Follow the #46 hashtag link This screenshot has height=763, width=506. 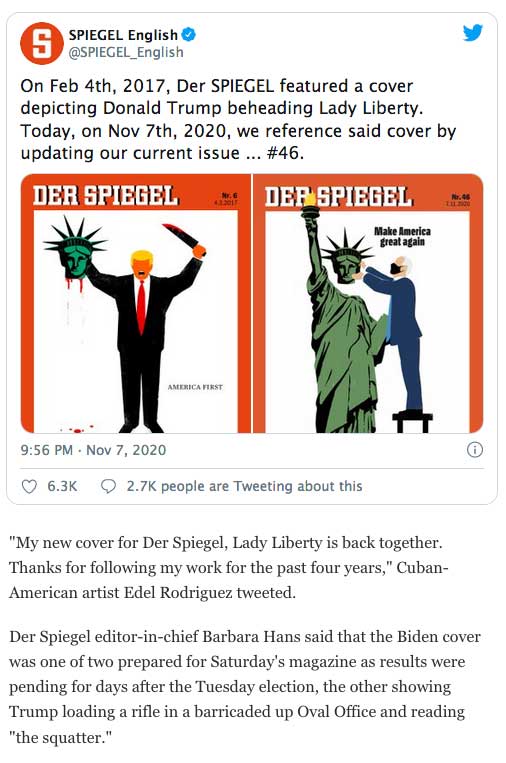click(x=283, y=153)
